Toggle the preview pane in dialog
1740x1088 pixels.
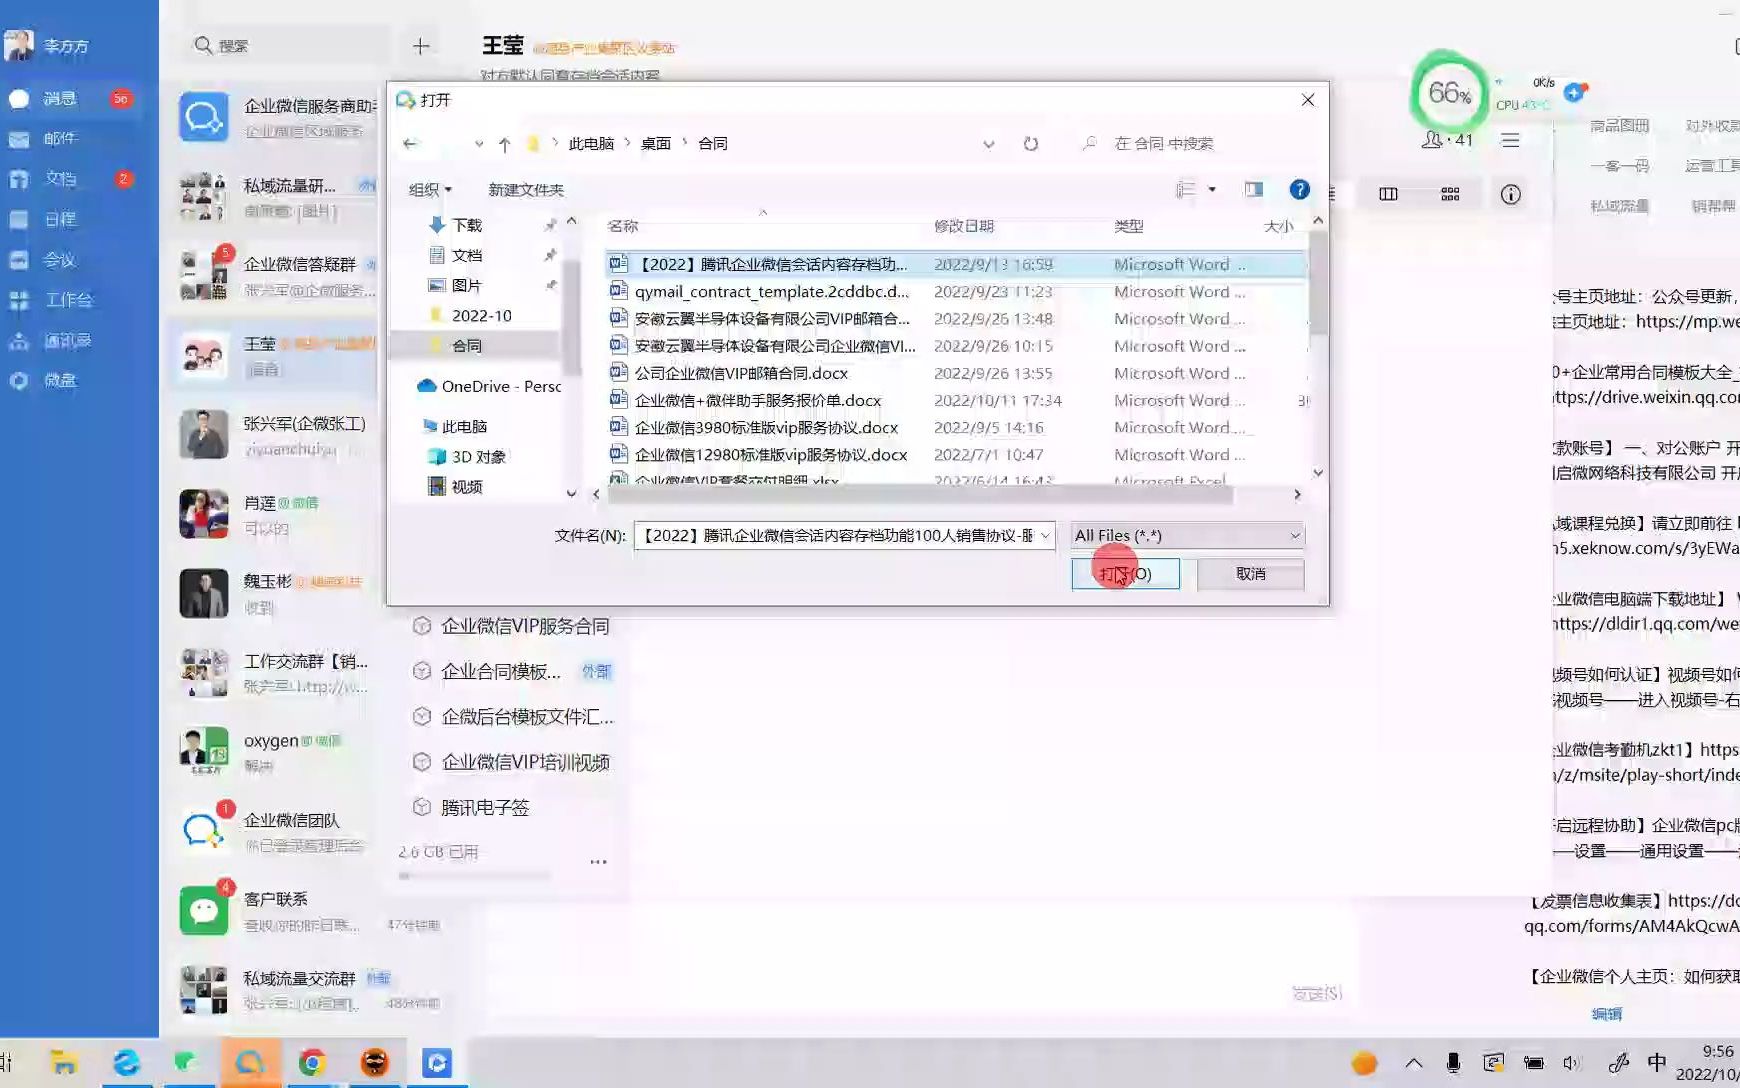coord(1253,189)
